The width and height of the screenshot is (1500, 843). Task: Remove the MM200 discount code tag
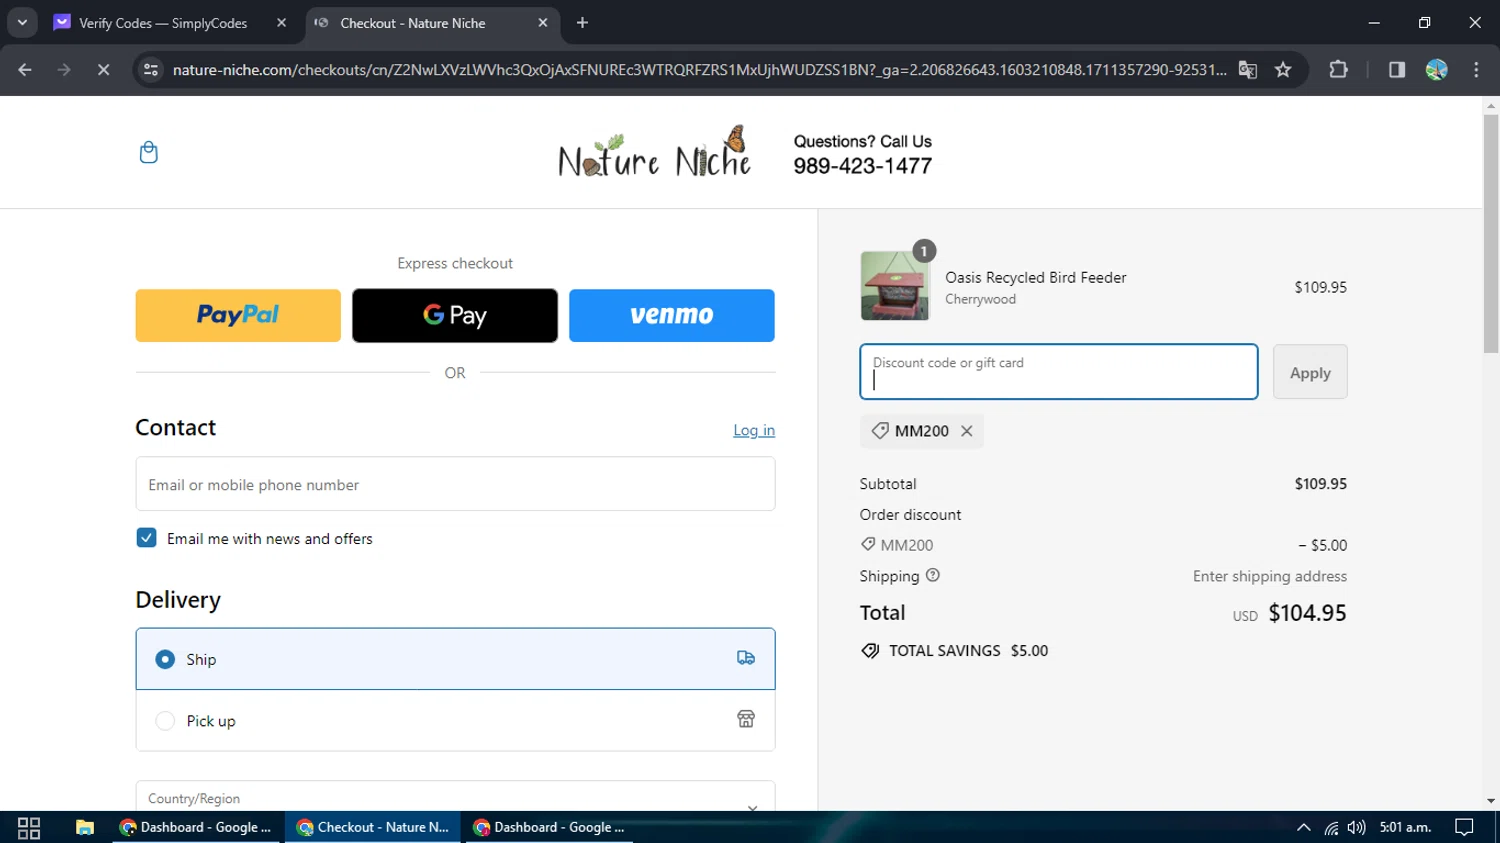pyautogui.click(x=967, y=431)
